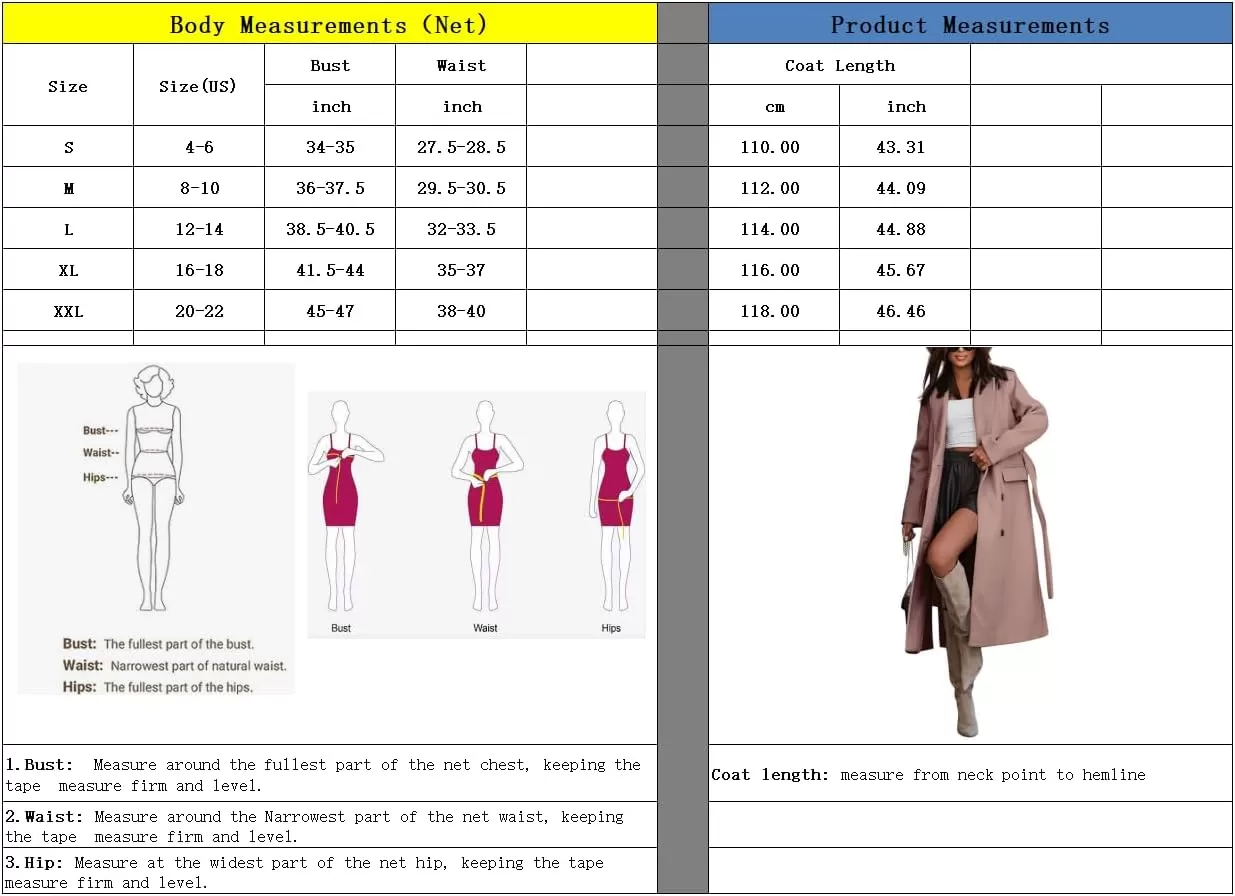The image size is (1235, 896).
Task: Select coat length 118.00 cm
Action: coord(774,311)
